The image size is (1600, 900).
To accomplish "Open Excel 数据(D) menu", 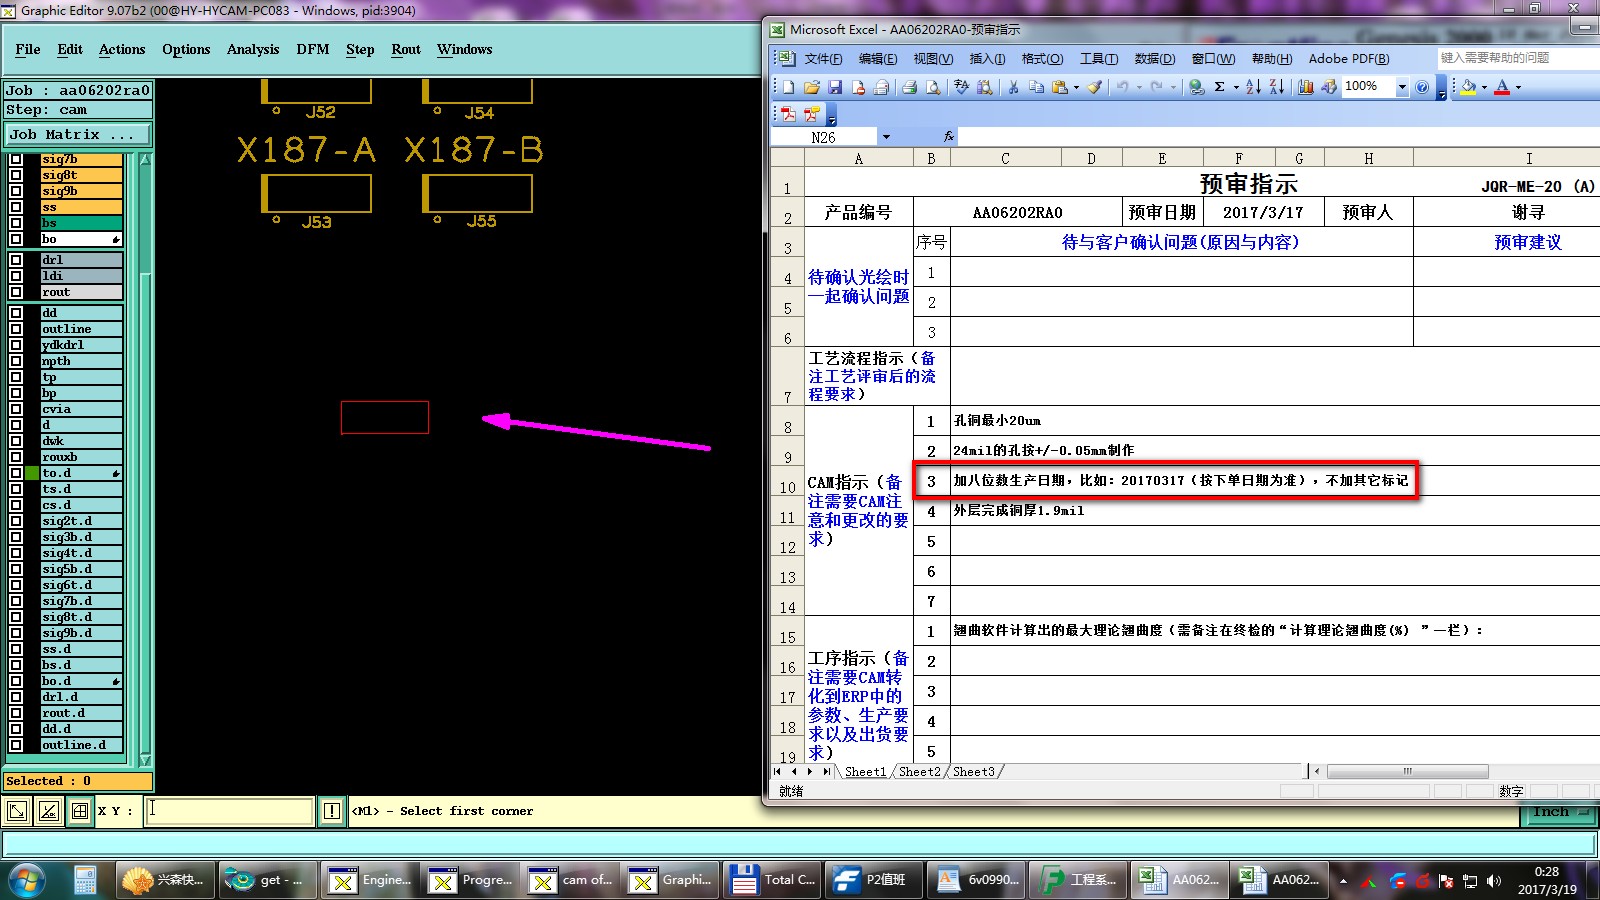I will 1154,59.
